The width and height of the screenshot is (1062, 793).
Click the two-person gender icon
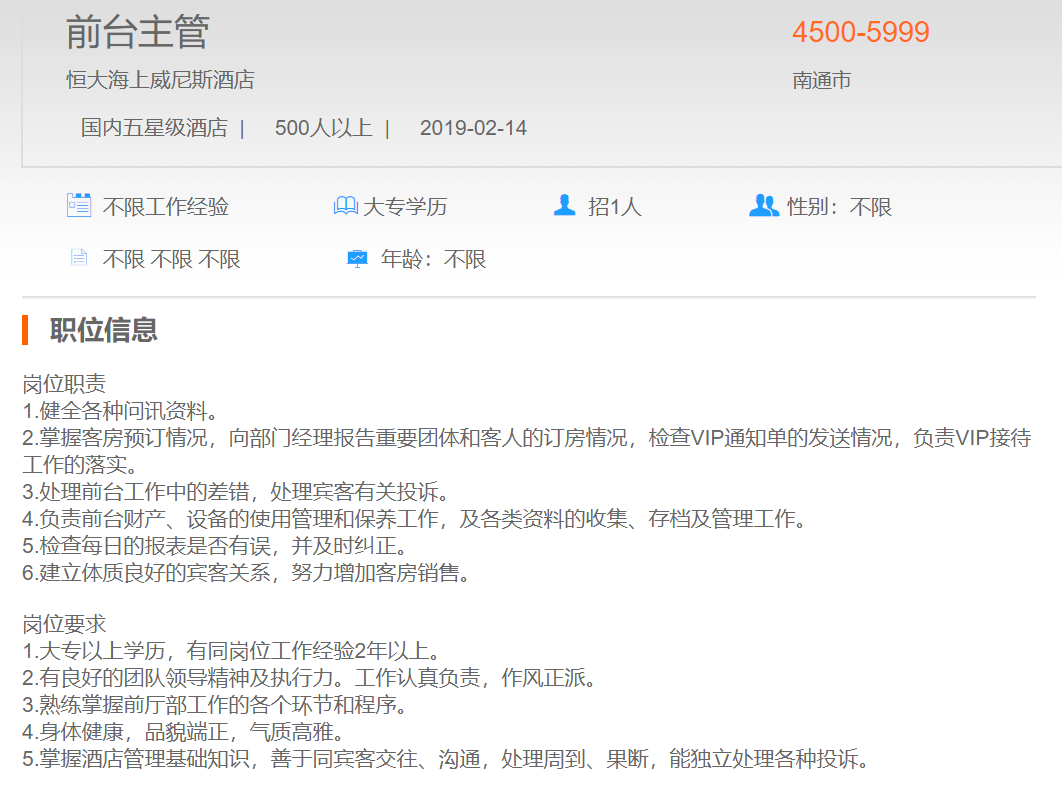click(x=763, y=206)
